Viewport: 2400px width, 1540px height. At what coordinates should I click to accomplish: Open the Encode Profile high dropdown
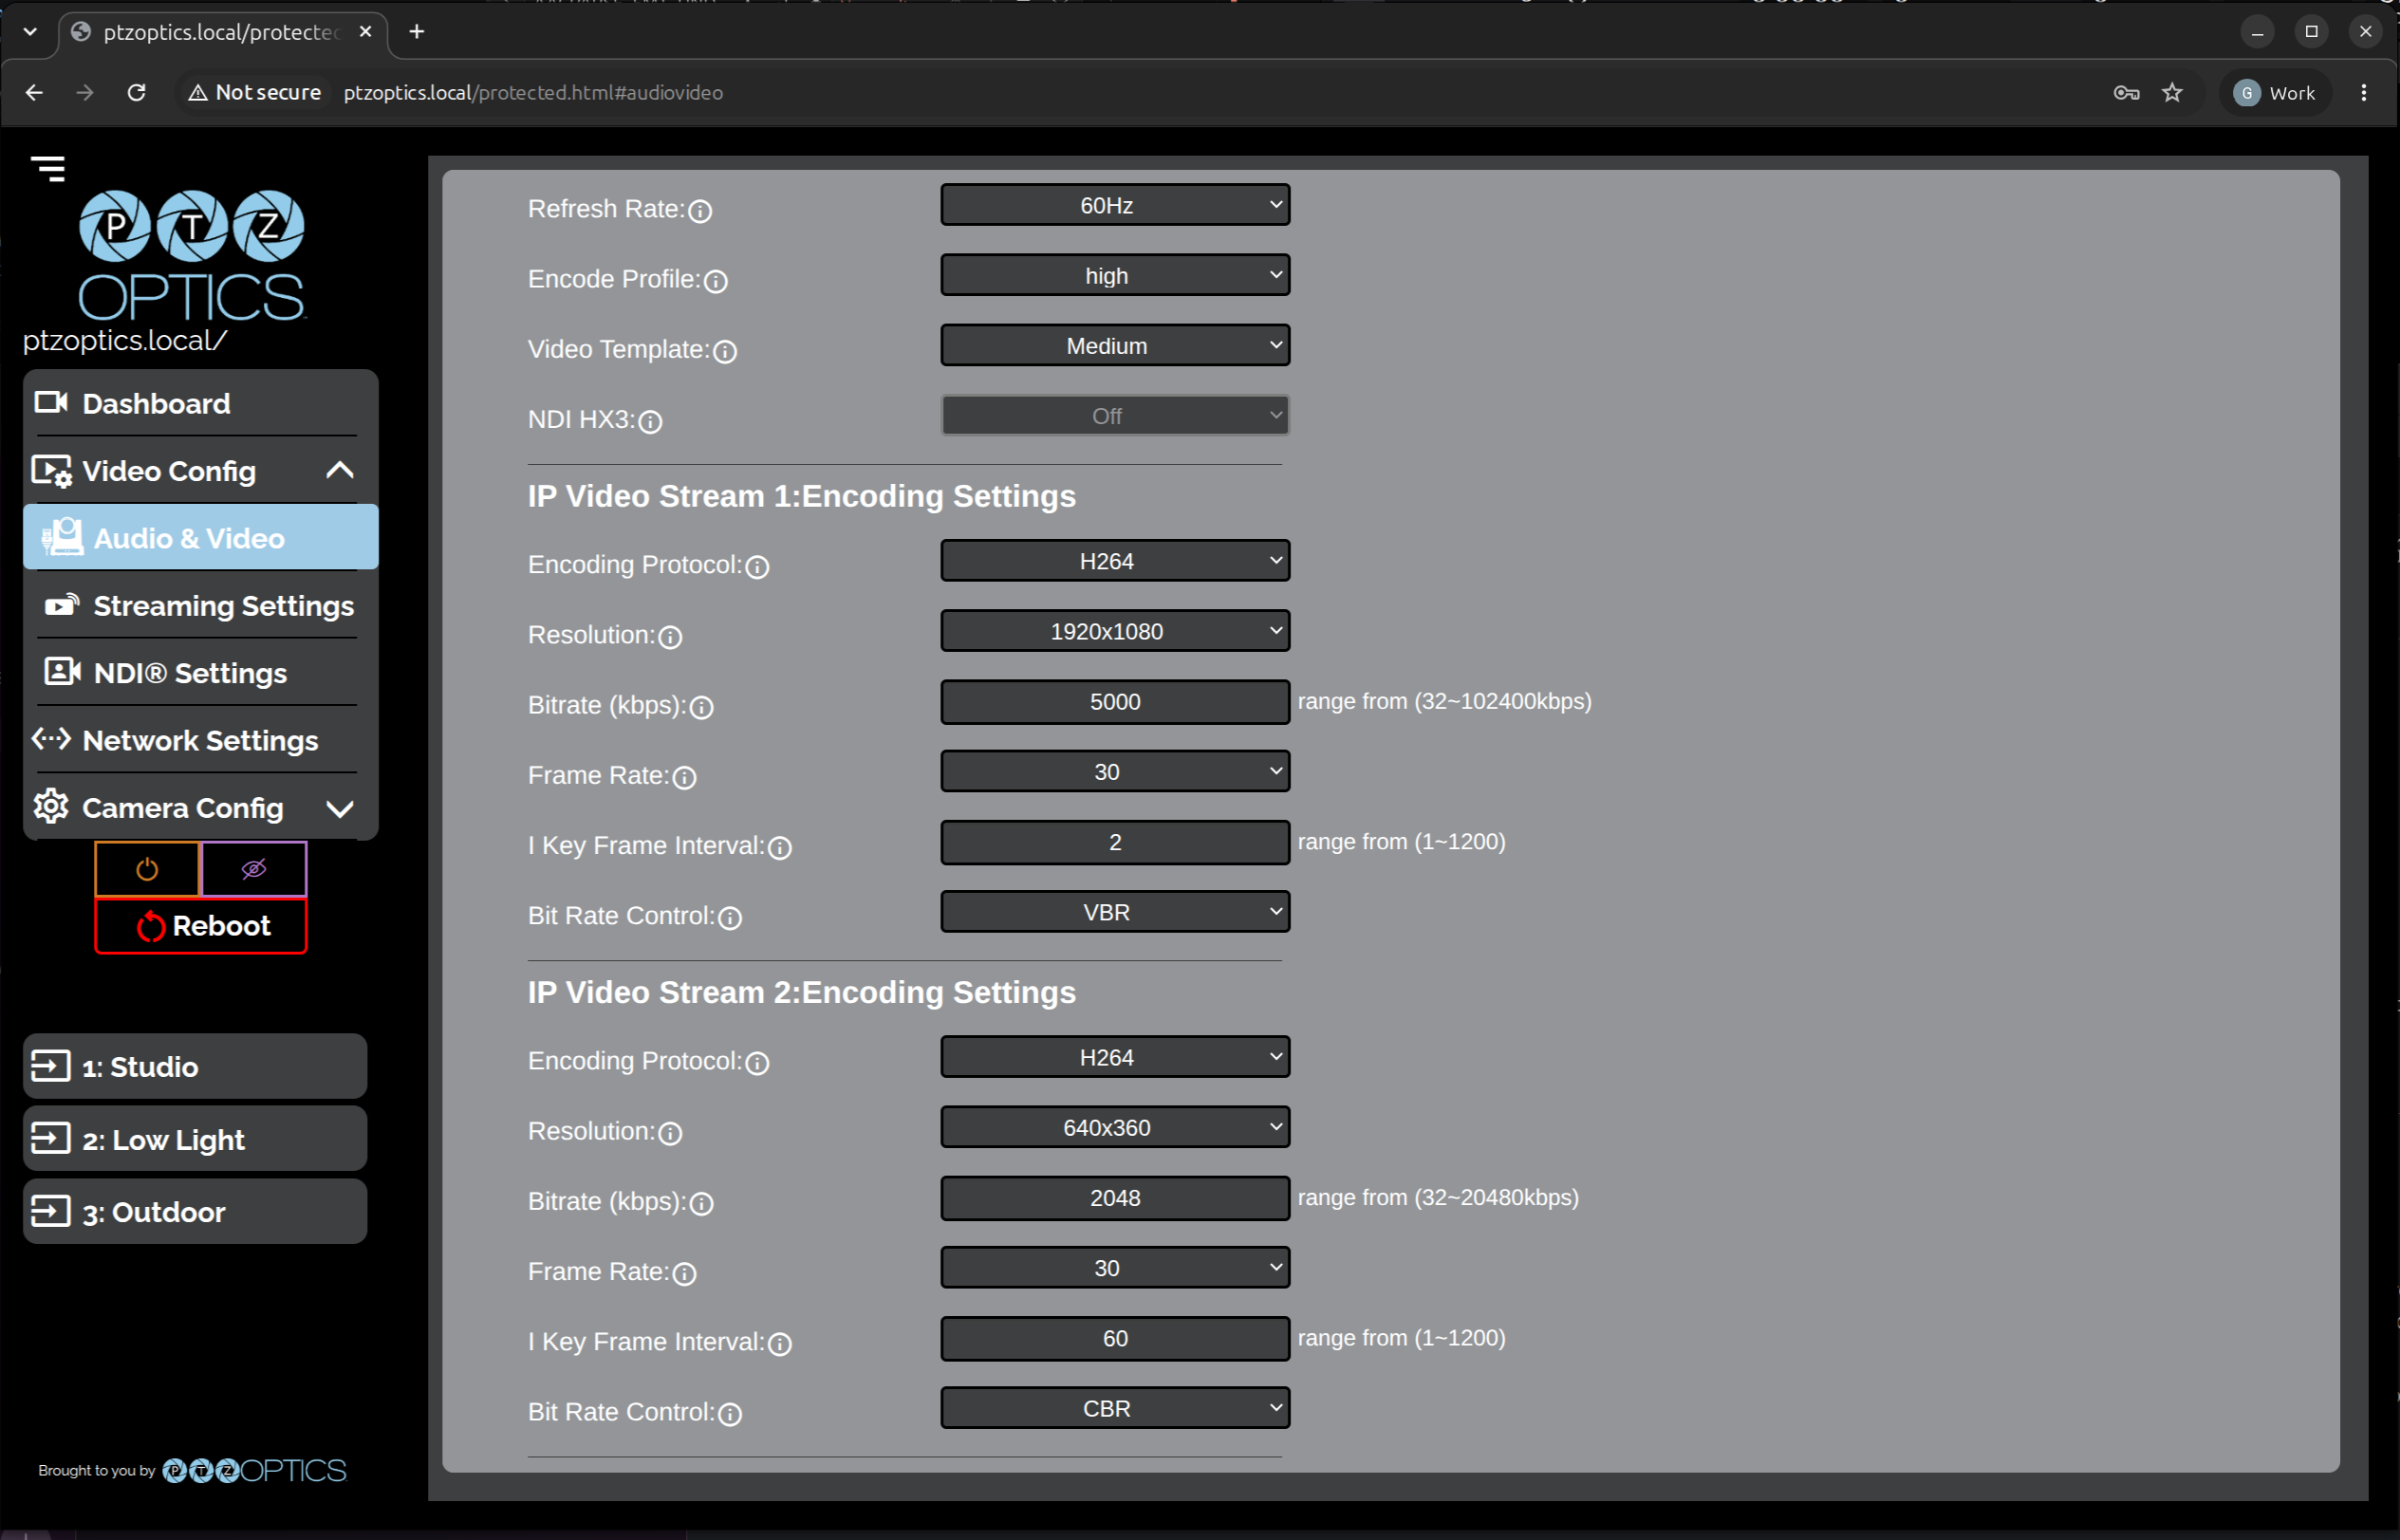coord(1115,275)
